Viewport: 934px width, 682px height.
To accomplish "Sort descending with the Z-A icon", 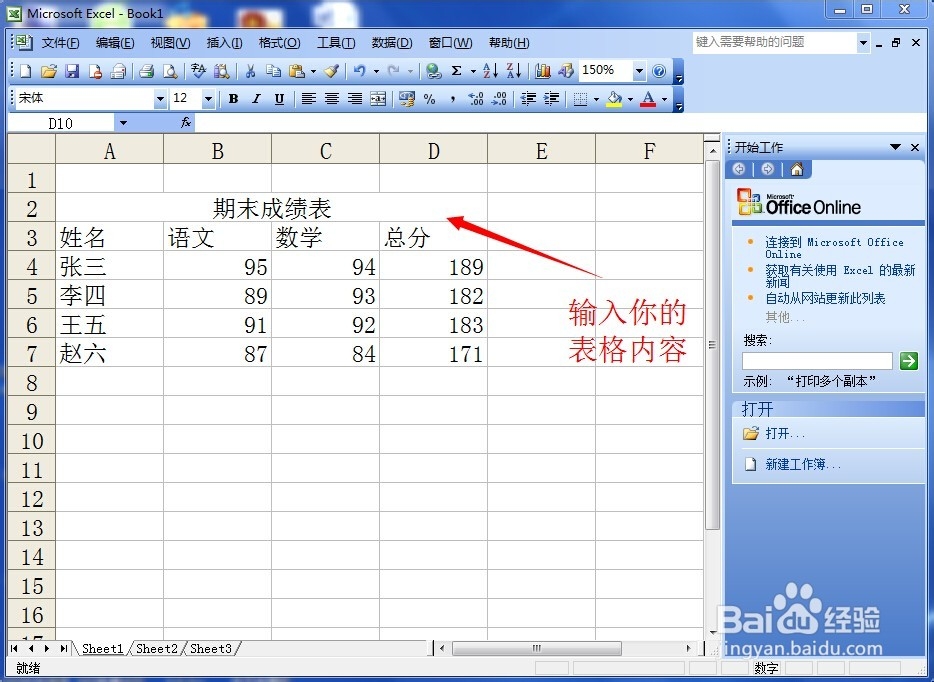I will [514, 71].
